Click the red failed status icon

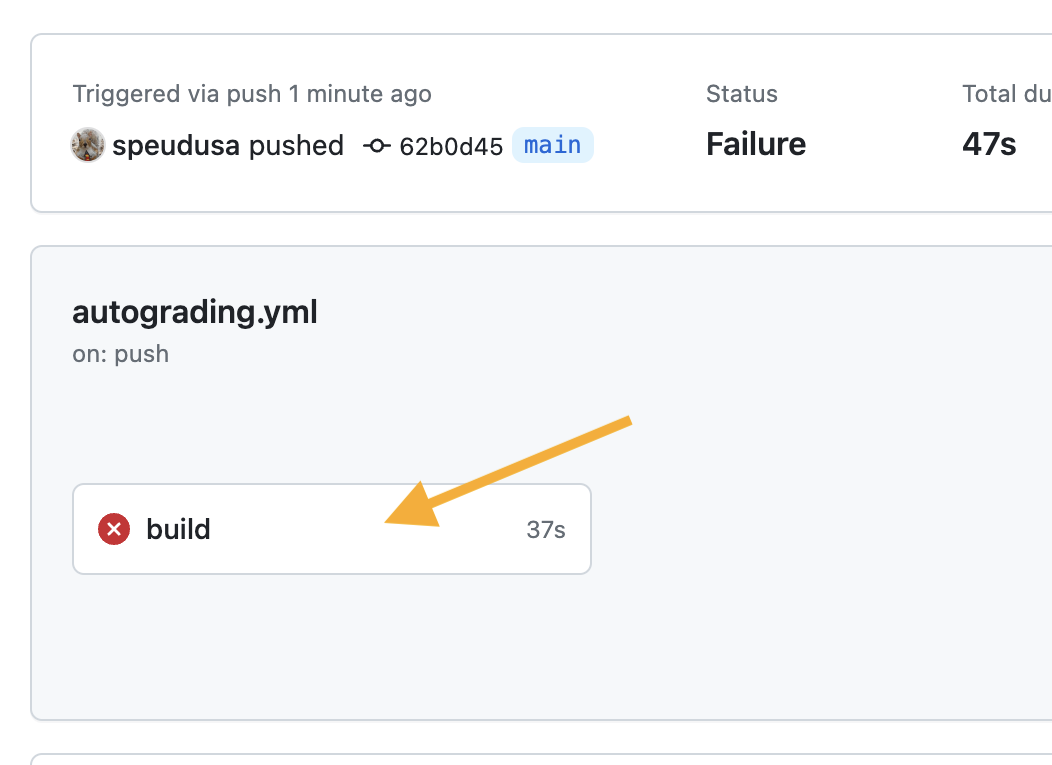click(x=114, y=529)
